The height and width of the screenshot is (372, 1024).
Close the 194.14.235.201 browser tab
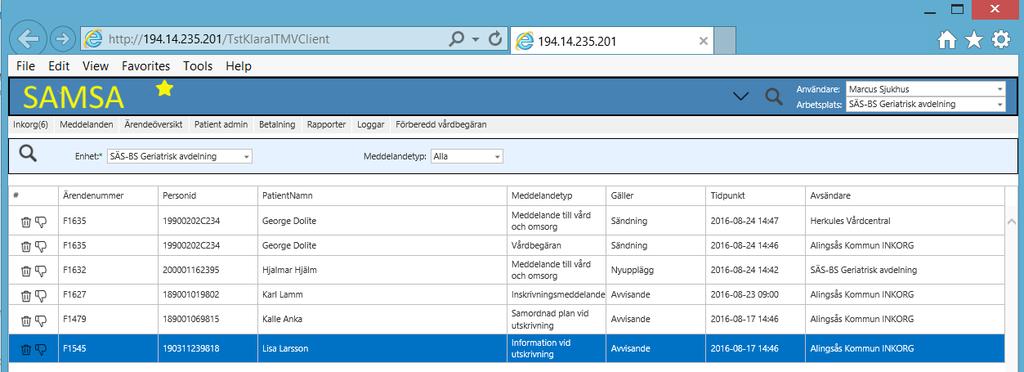(703, 41)
